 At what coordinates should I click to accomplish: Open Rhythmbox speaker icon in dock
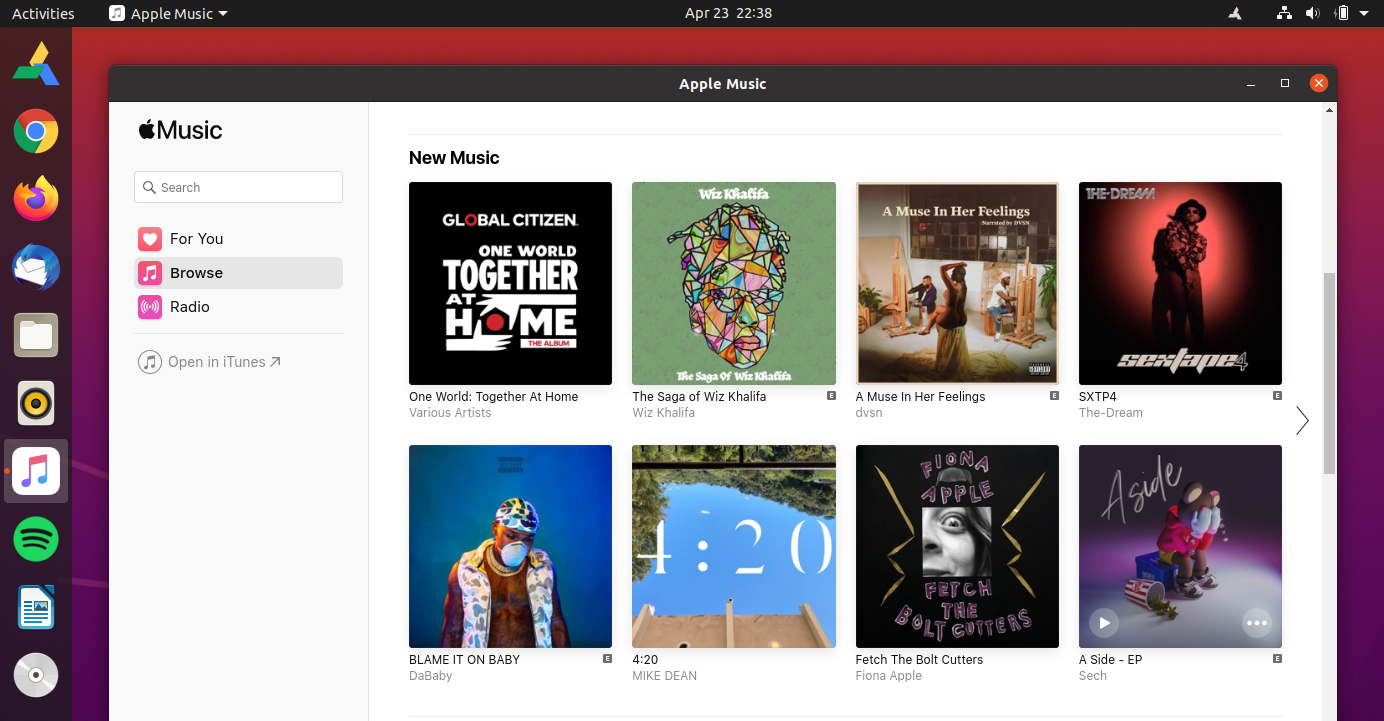[36, 403]
